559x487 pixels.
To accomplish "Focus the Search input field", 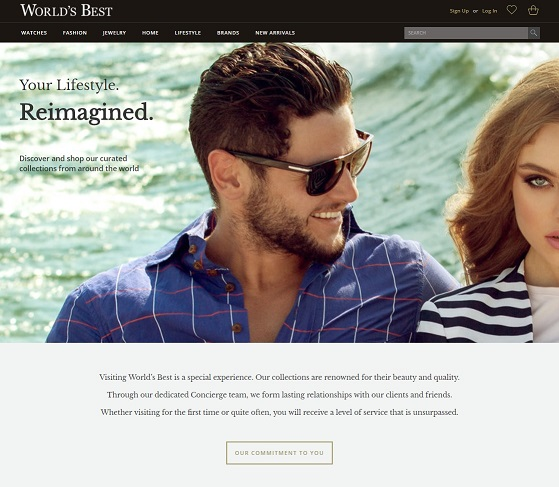I will click(466, 33).
